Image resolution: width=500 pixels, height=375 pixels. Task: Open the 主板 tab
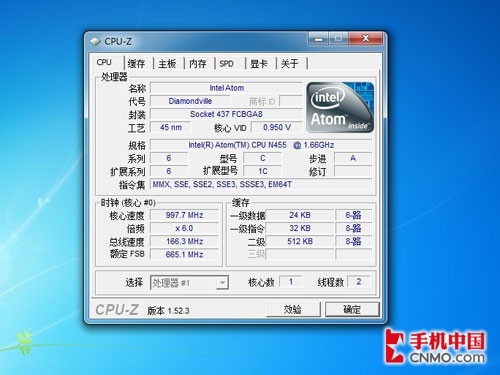(167, 63)
